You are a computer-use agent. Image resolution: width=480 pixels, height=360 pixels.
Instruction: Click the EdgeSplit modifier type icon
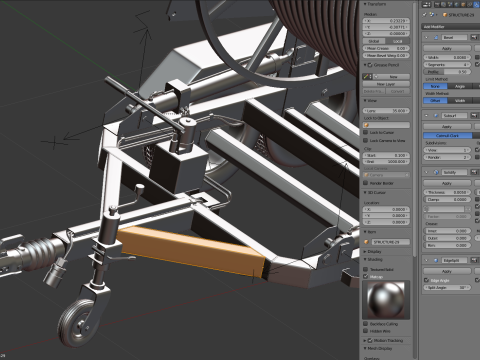point(436,260)
